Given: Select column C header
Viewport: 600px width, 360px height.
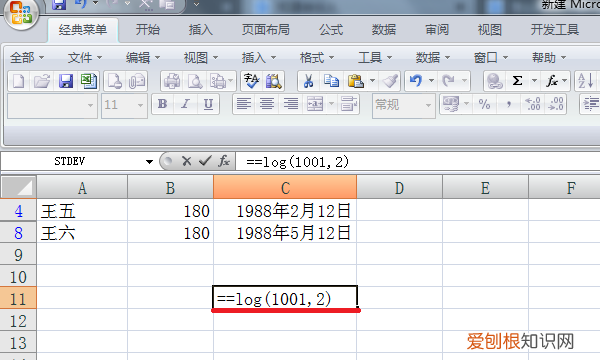Looking at the screenshot, I should click(x=285, y=187).
